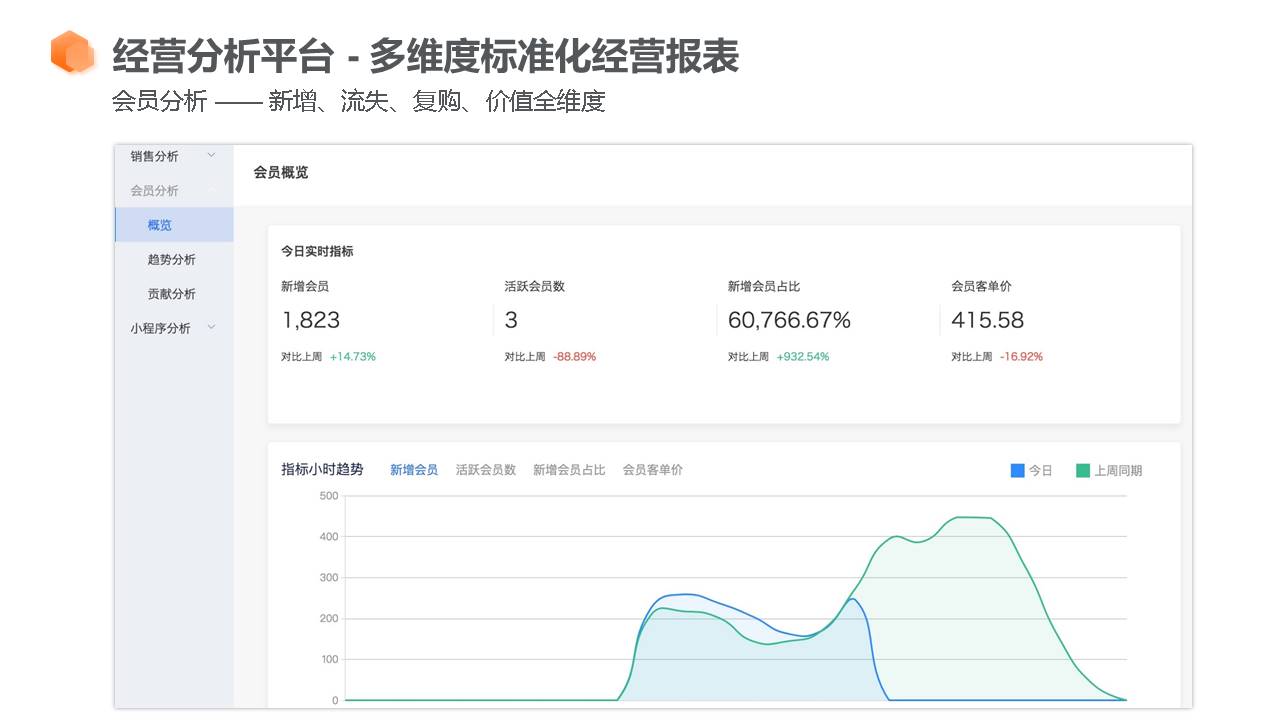Toggle the green 上周同期 legend swatch
Viewport: 1280px width, 720px height.
pos(1083,470)
